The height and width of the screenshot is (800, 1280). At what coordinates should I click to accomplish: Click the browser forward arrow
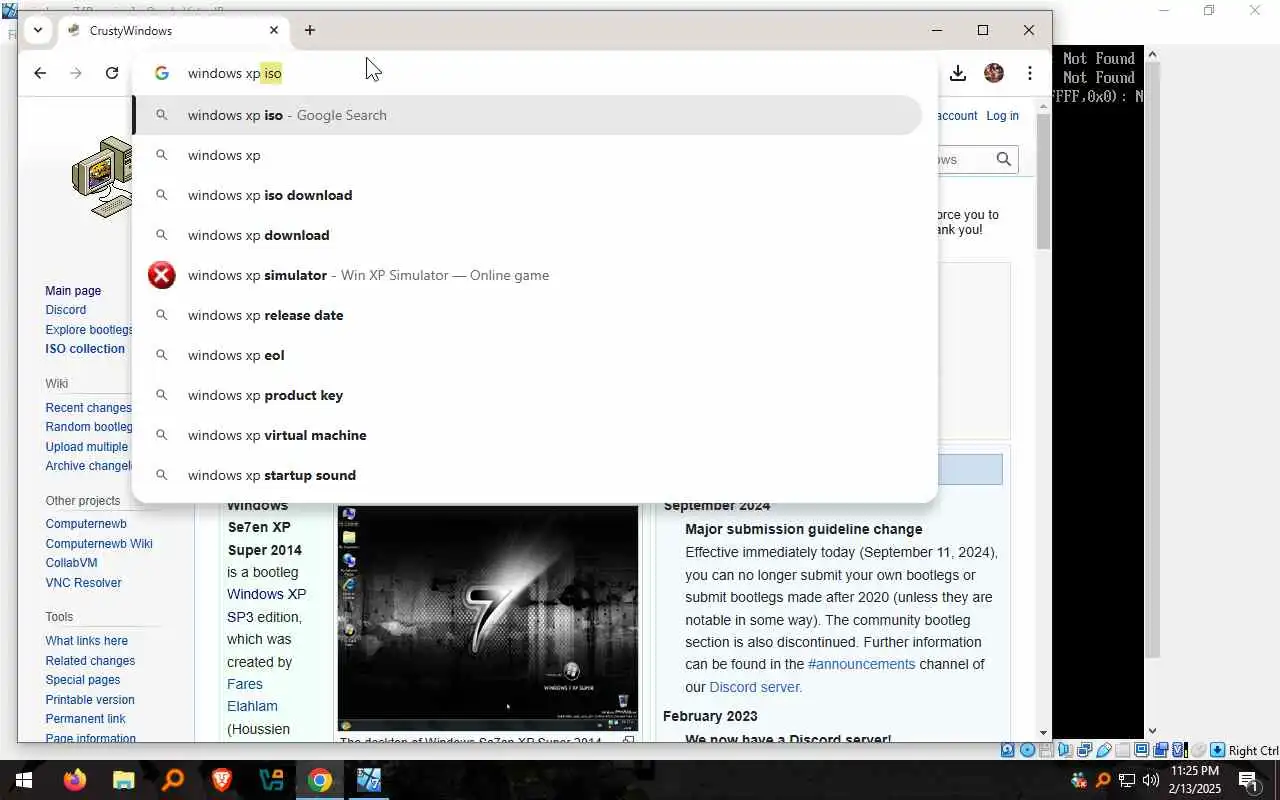click(x=76, y=73)
